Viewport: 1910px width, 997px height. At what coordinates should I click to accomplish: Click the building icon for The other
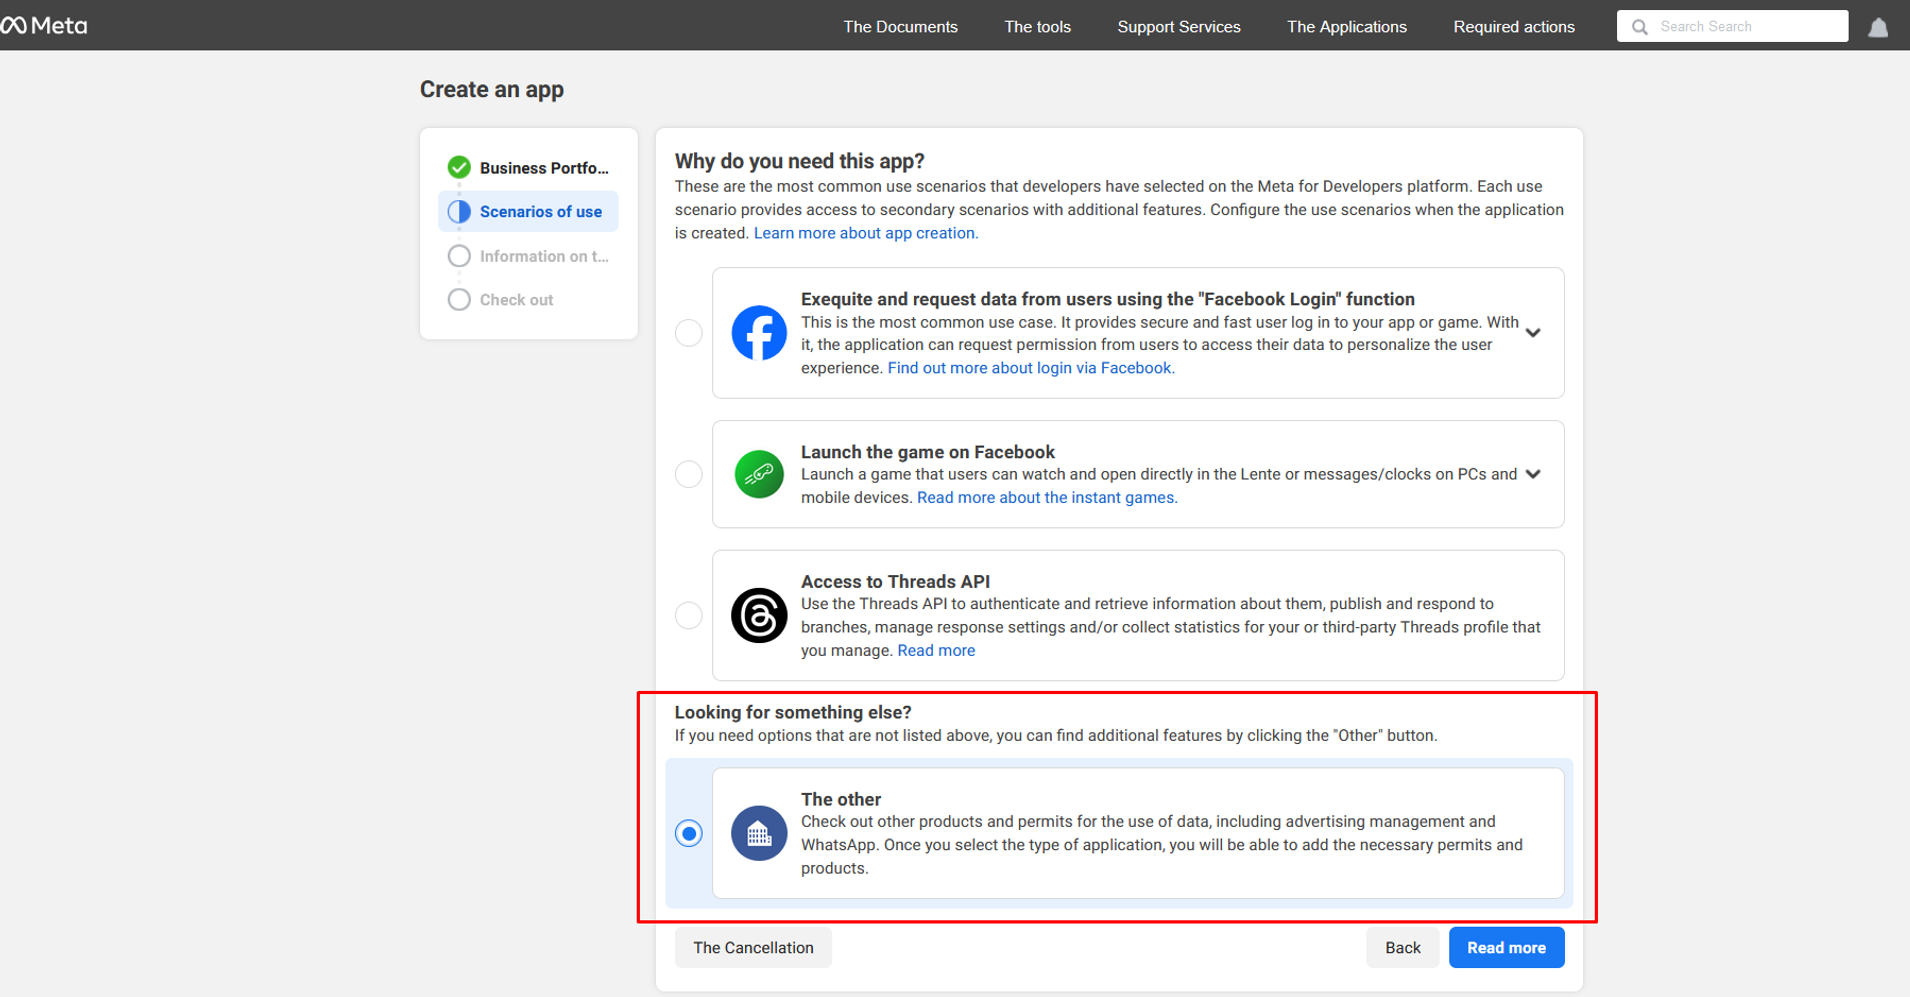click(x=759, y=833)
